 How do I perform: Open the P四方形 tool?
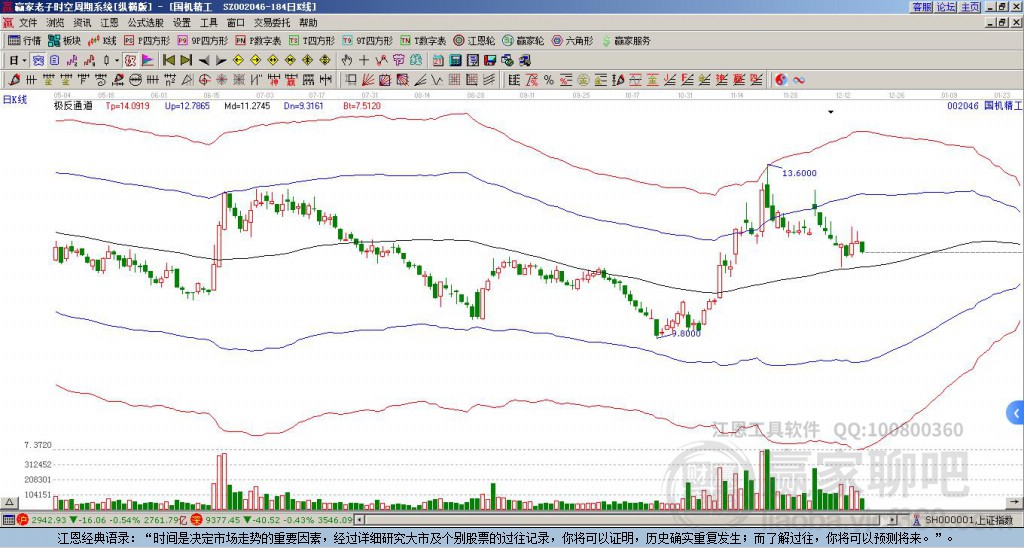[x=146, y=40]
